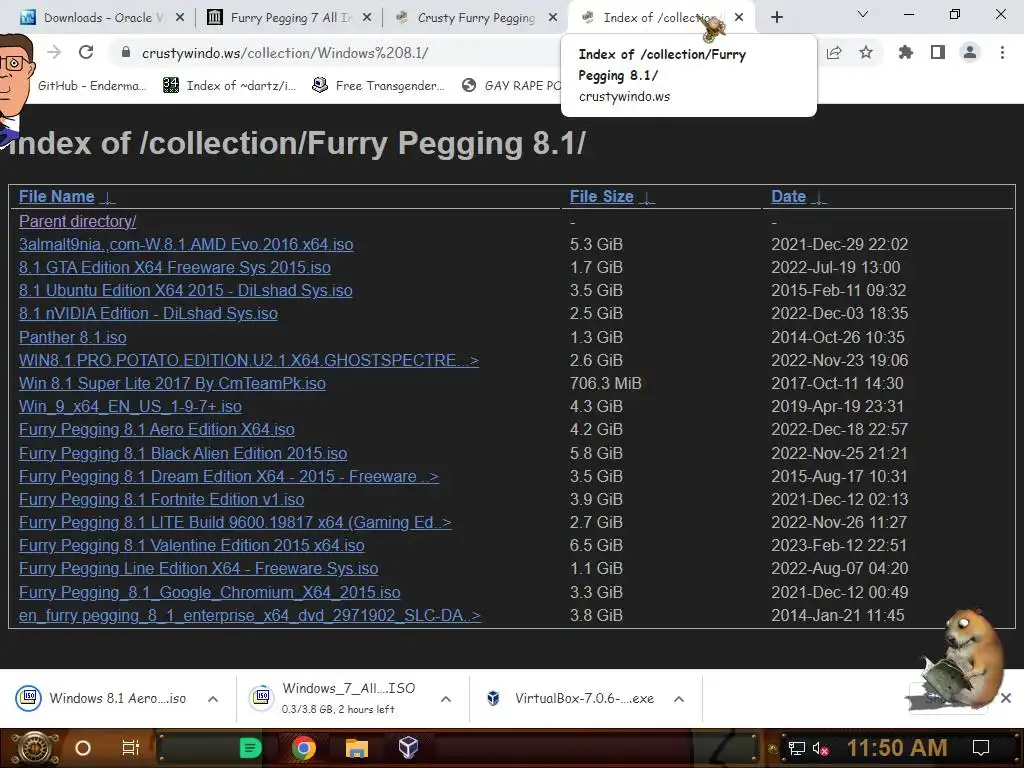
Task: Download the Google_Chromium_X64_2015 iso
Action: coord(210,592)
